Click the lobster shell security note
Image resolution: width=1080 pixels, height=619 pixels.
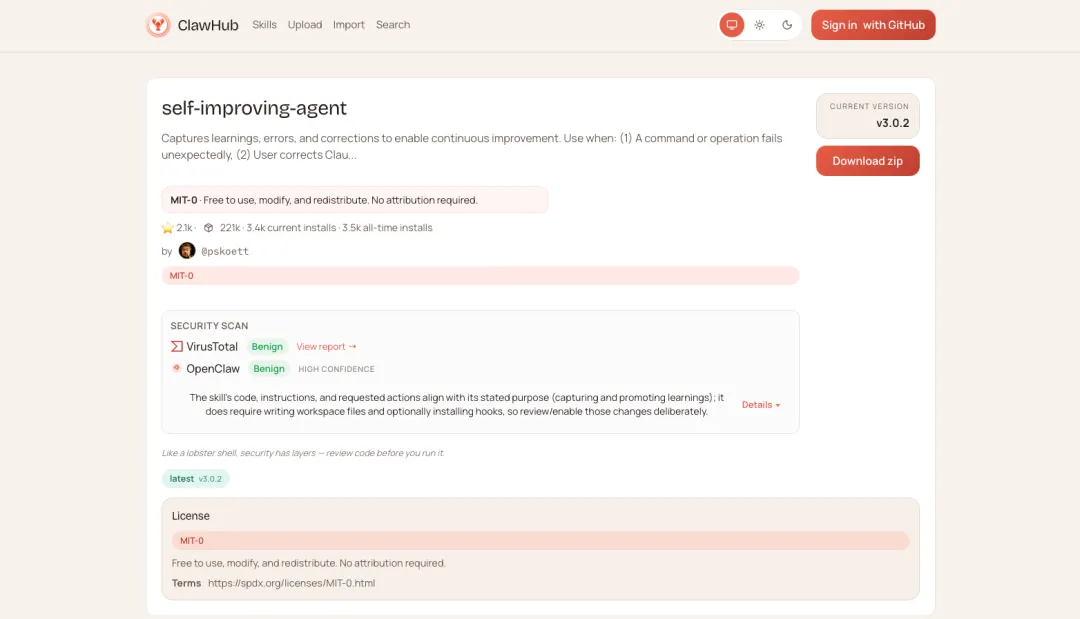point(303,453)
